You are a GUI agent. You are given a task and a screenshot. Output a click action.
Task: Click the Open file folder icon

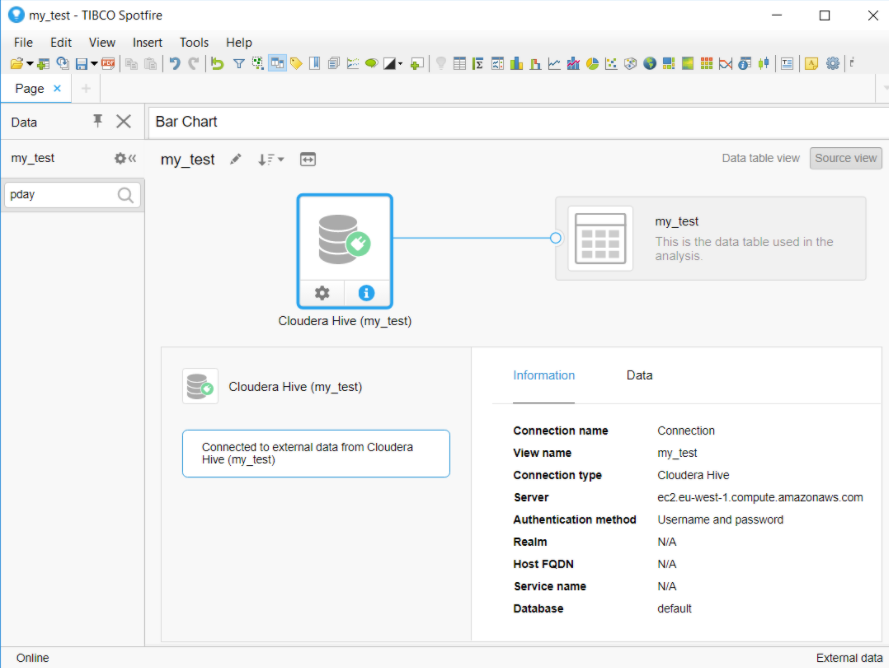point(16,64)
